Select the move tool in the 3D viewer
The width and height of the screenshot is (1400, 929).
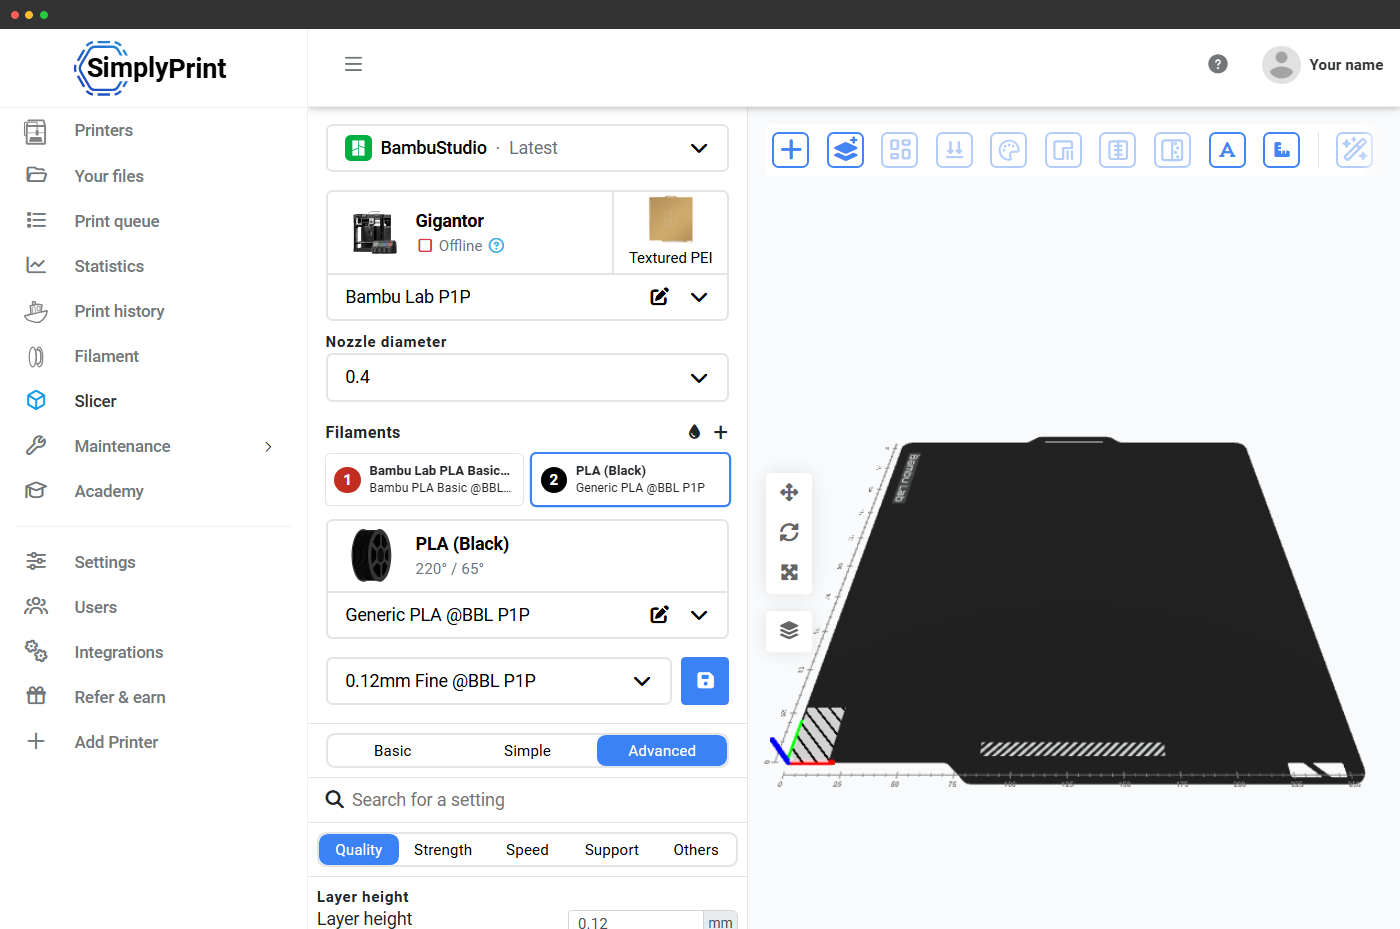tap(789, 492)
